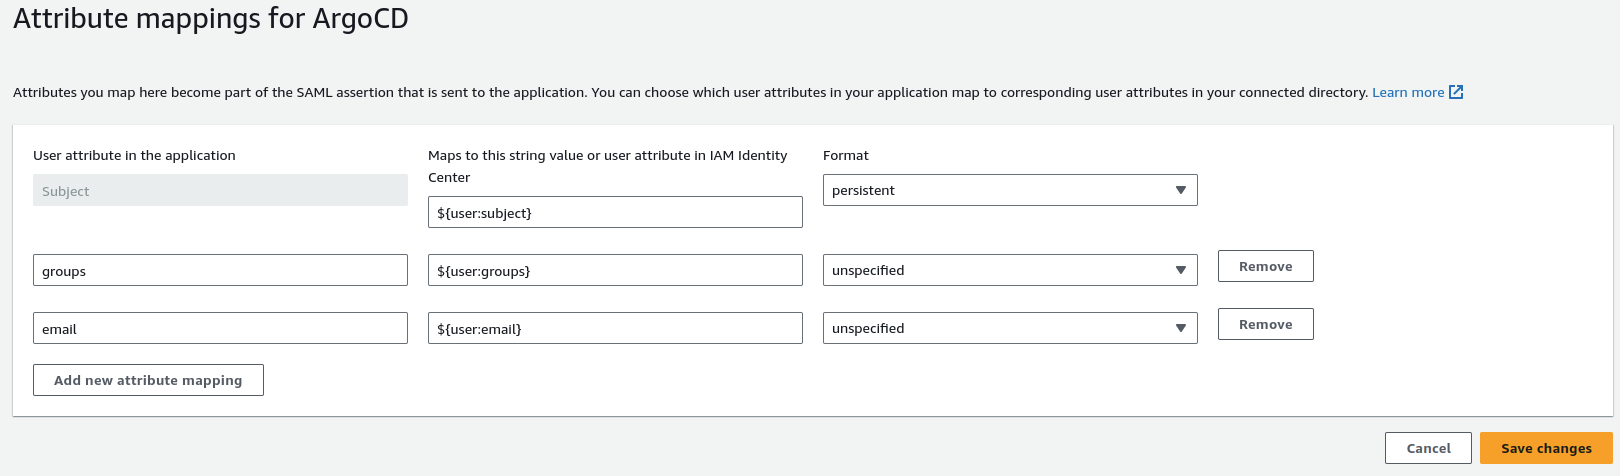Click the arrow icon on the groups format dropdown
The width and height of the screenshot is (1620, 476).
1180,270
